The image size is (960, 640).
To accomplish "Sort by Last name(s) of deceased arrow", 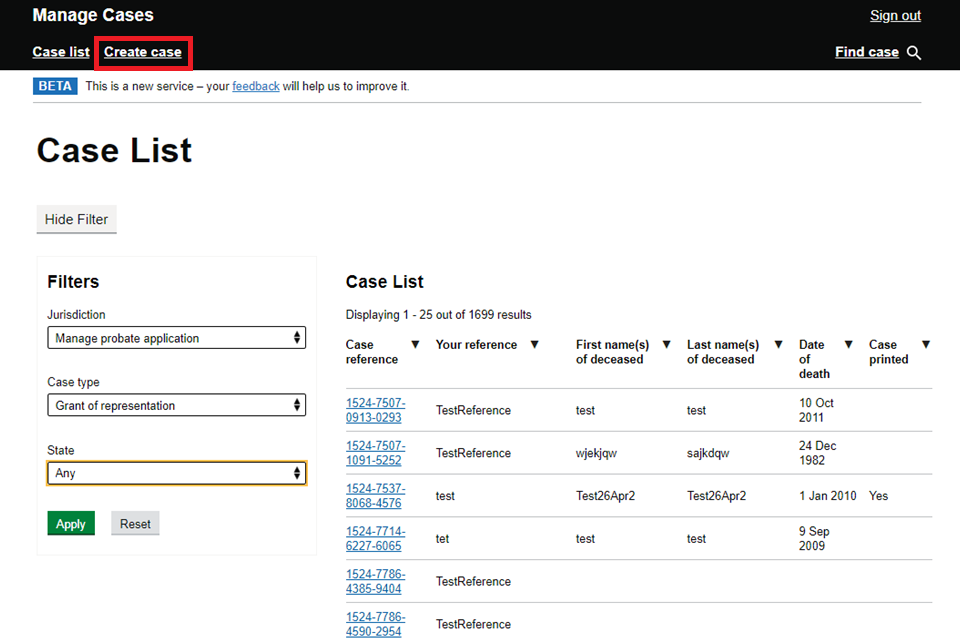I will (777, 345).
